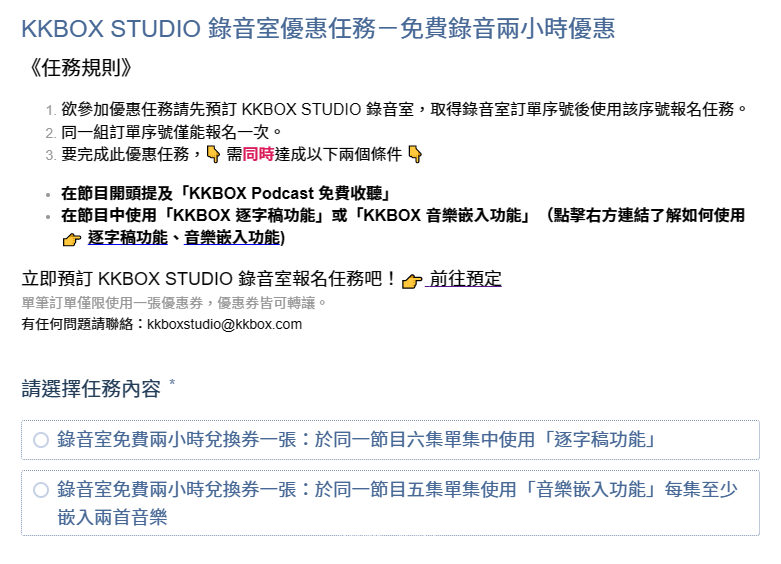Click the red 同時 highlighted word
Image resolution: width=781 pixels, height=564 pixels.
[258, 154]
